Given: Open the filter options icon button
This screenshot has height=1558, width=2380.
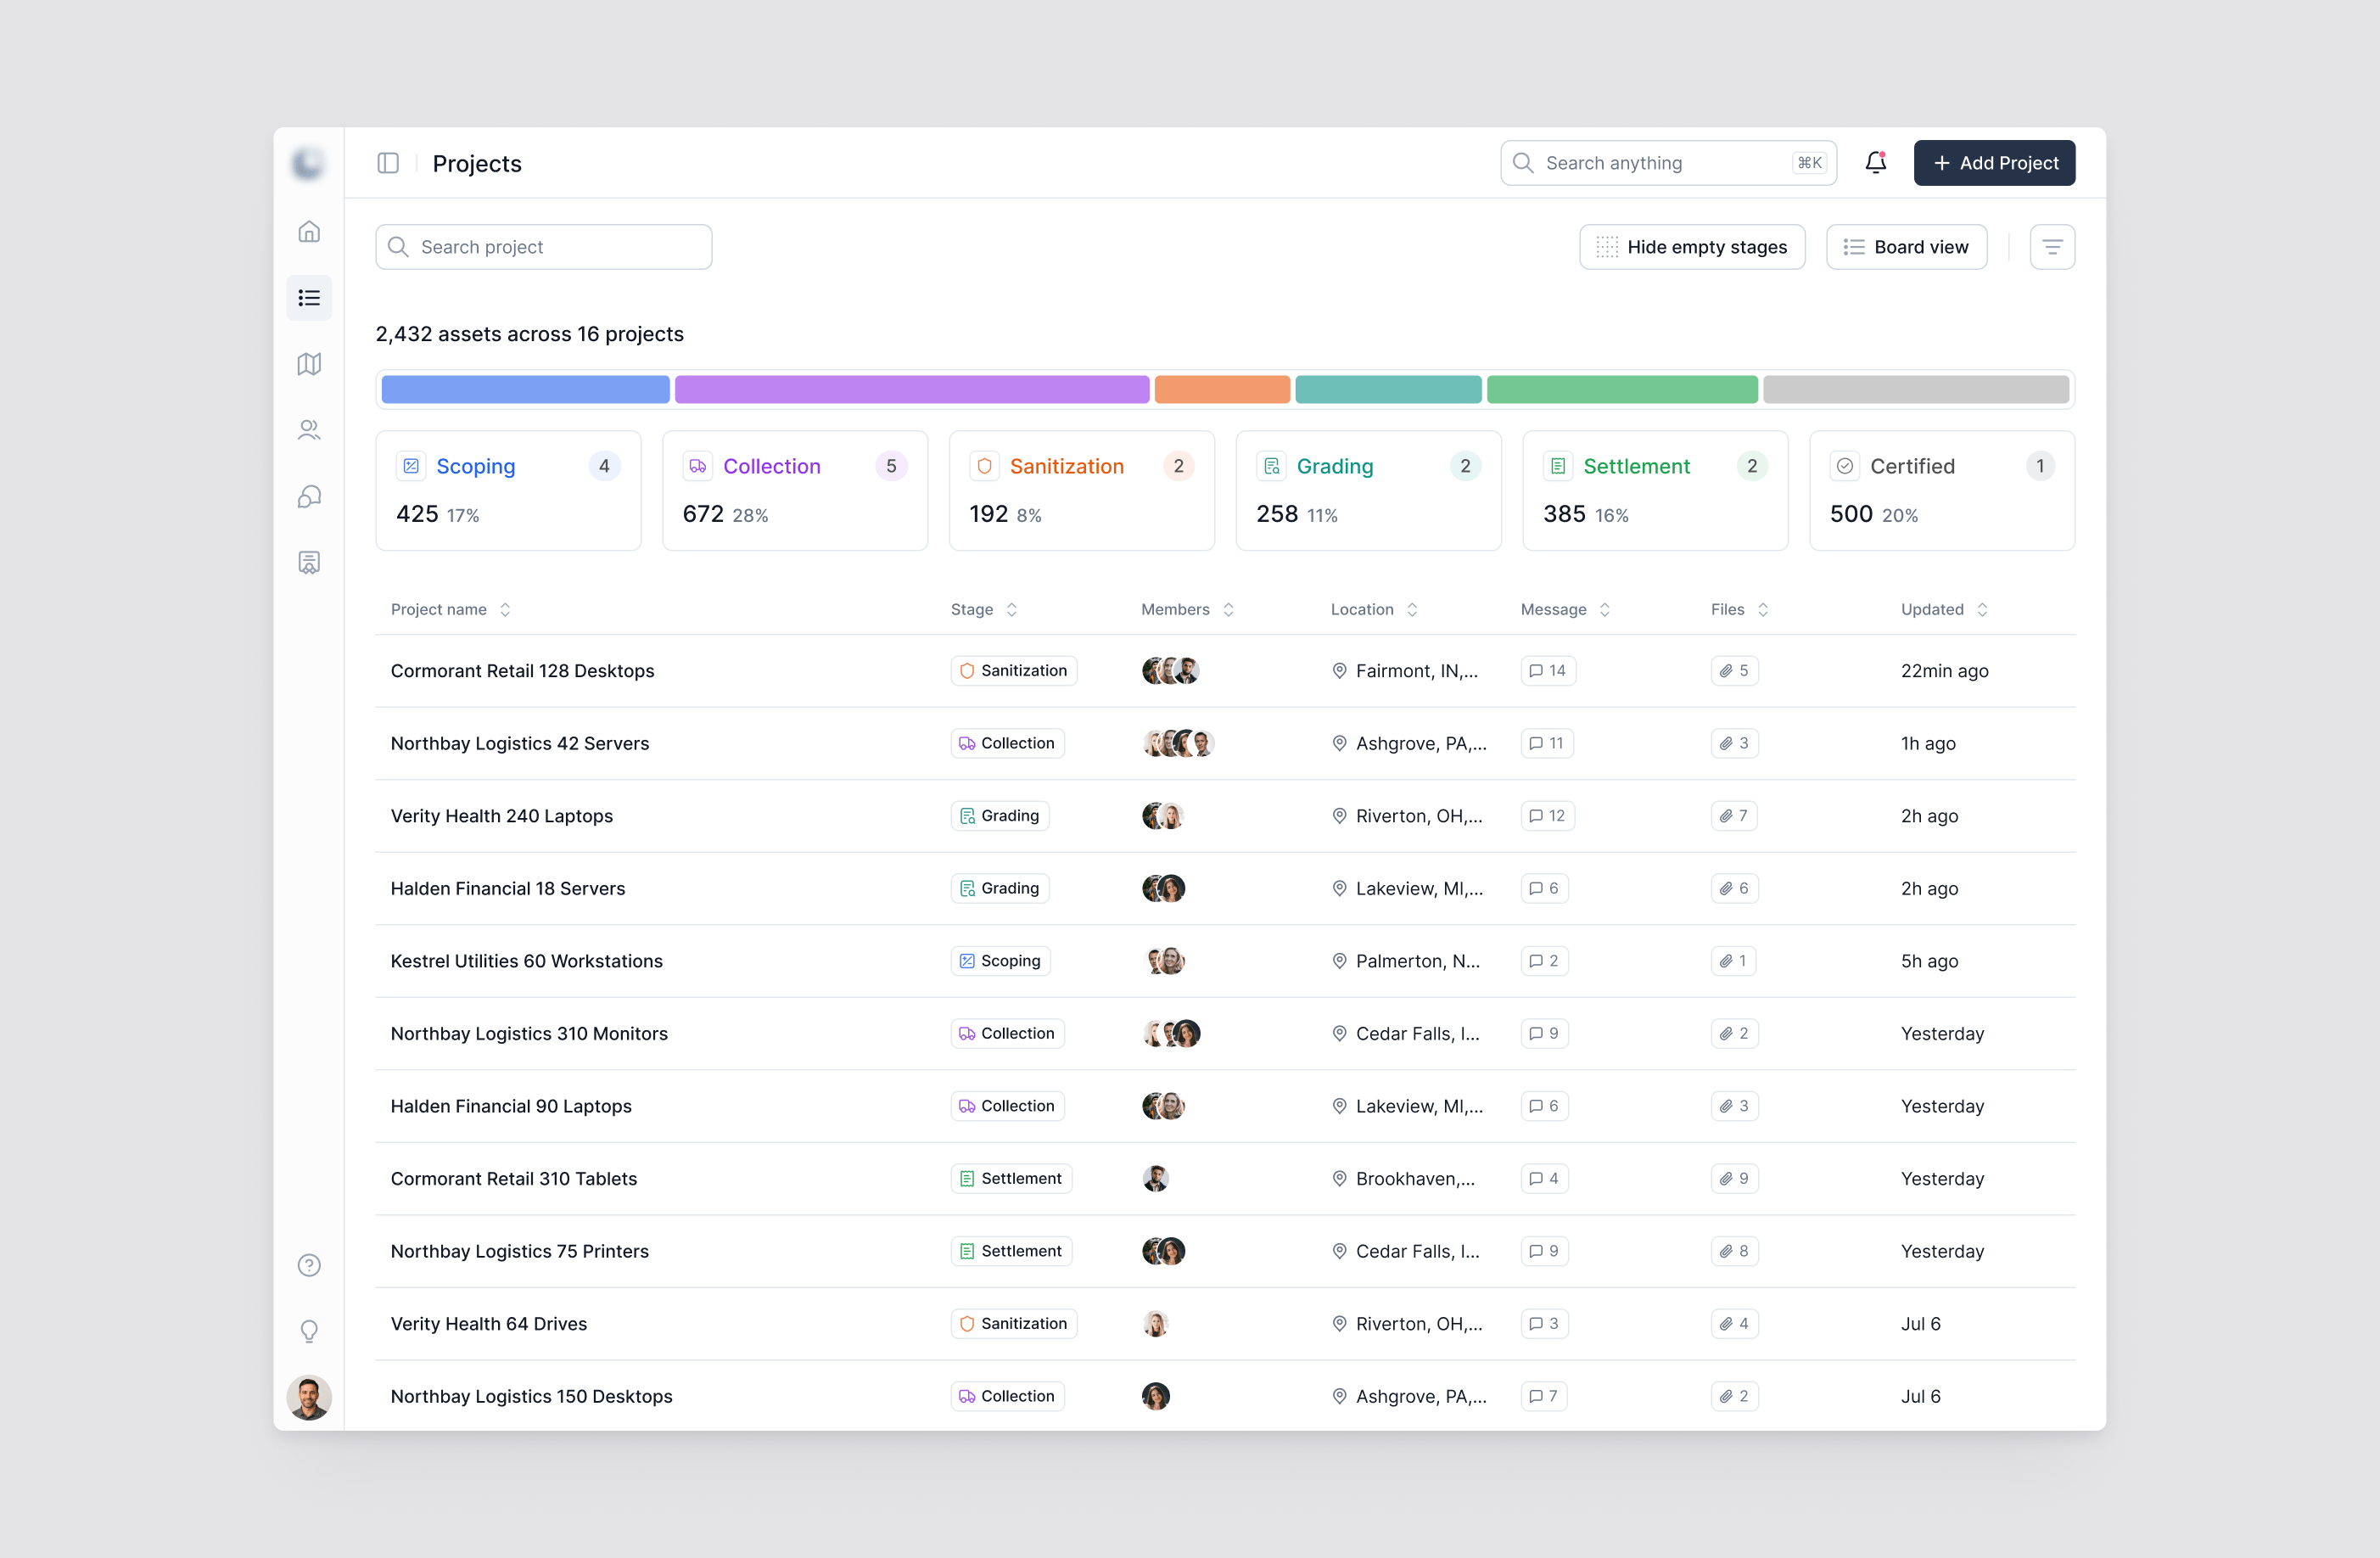Looking at the screenshot, I should (x=2052, y=247).
